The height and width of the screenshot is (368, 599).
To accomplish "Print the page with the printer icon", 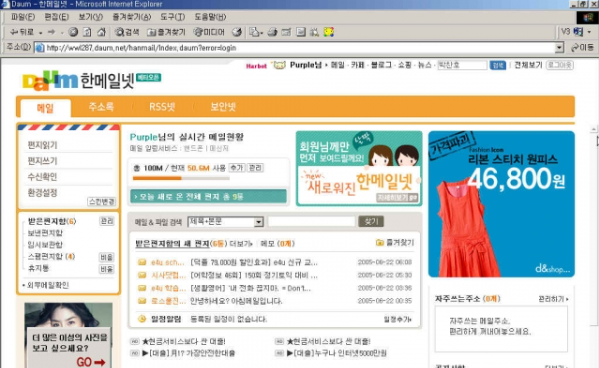I will click(272, 32).
